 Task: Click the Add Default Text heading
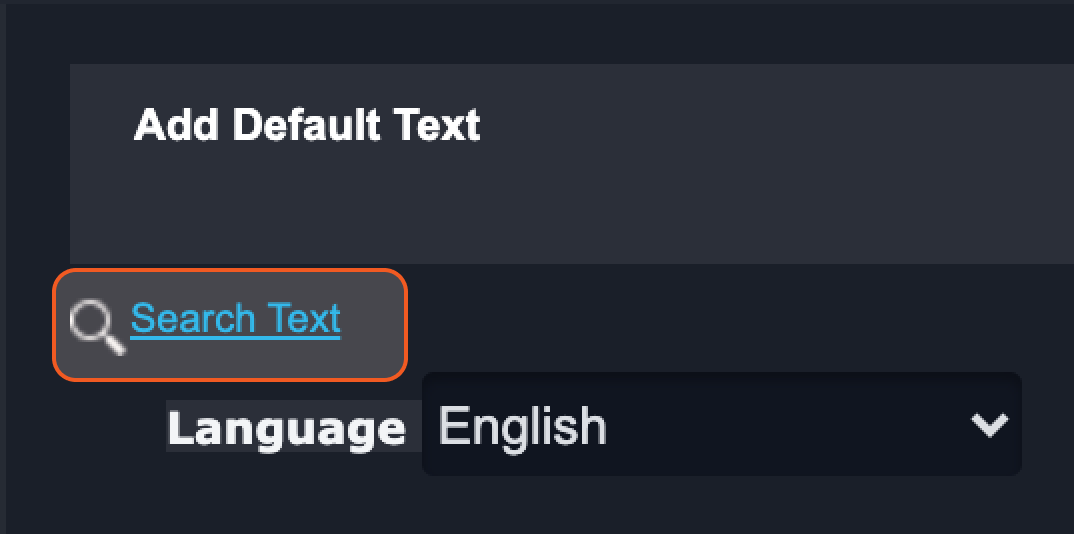pos(307,126)
